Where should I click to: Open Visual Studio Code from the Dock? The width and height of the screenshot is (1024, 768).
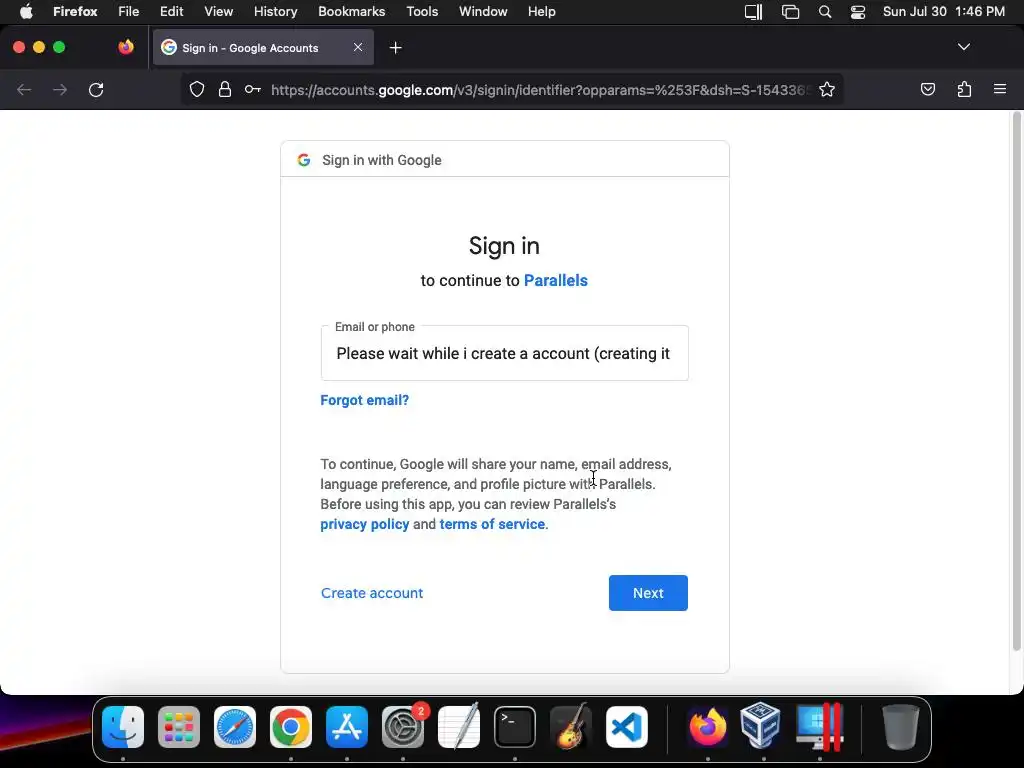627,727
